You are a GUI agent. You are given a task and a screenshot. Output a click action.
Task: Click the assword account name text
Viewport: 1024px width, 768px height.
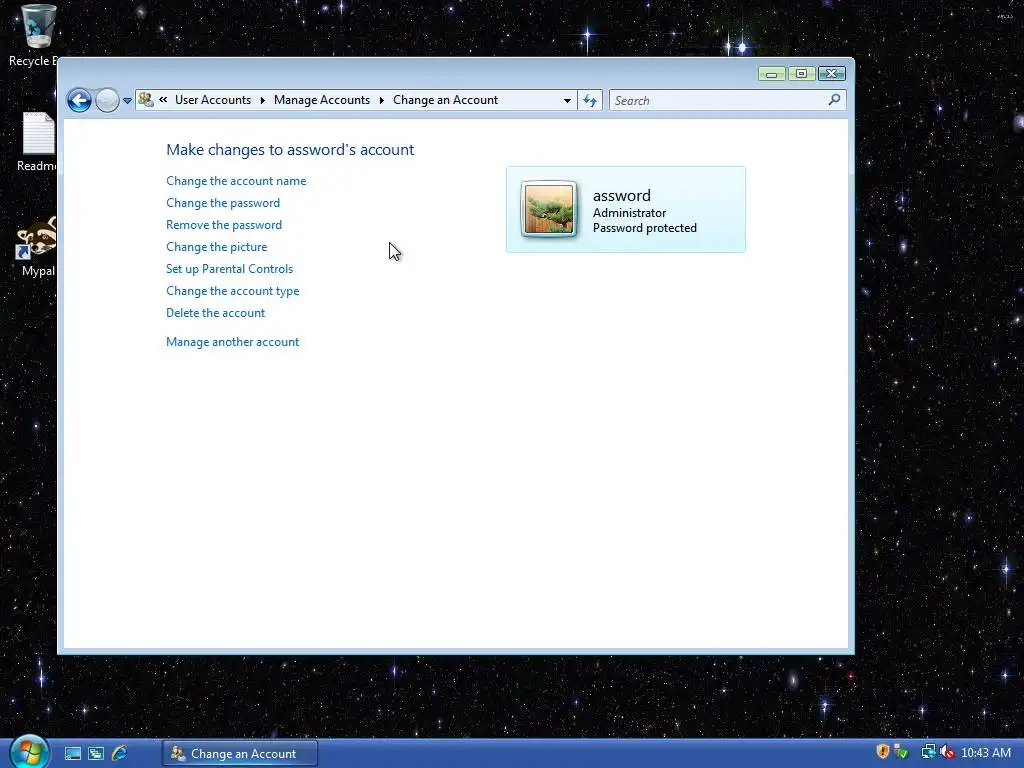621,195
